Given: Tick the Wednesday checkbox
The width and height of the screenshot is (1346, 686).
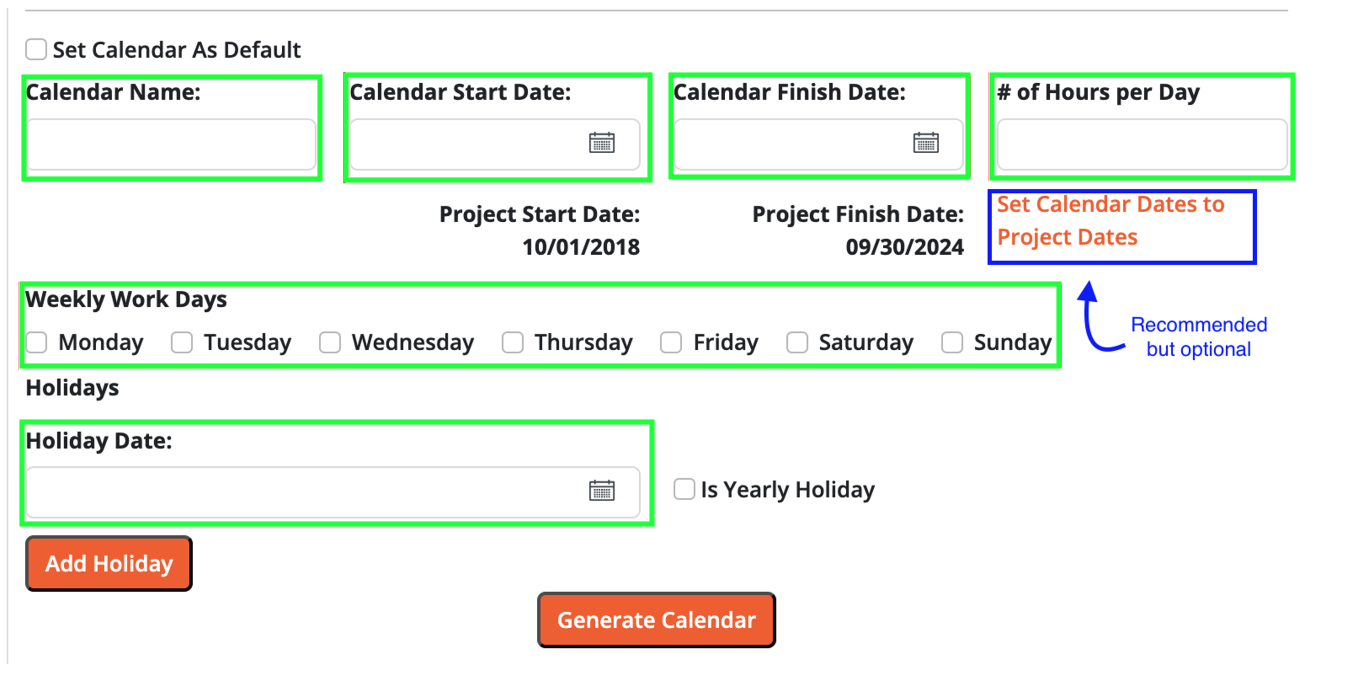Looking at the screenshot, I should point(330,343).
